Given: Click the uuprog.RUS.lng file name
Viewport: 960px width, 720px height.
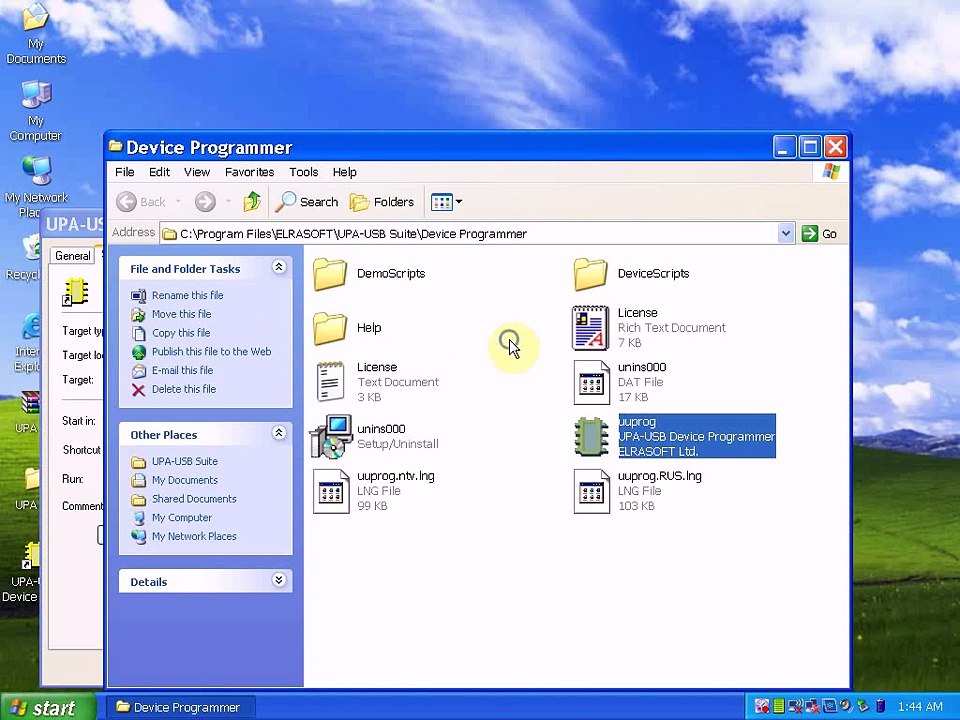Looking at the screenshot, I should click(x=659, y=476).
